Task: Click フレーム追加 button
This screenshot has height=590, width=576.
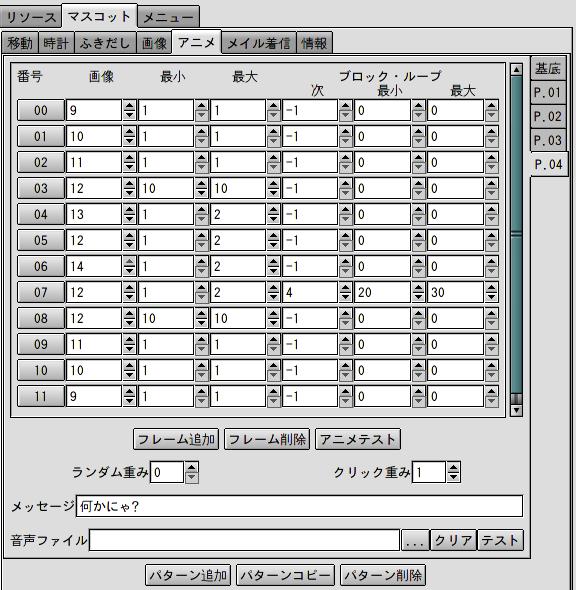Action: 176,439
